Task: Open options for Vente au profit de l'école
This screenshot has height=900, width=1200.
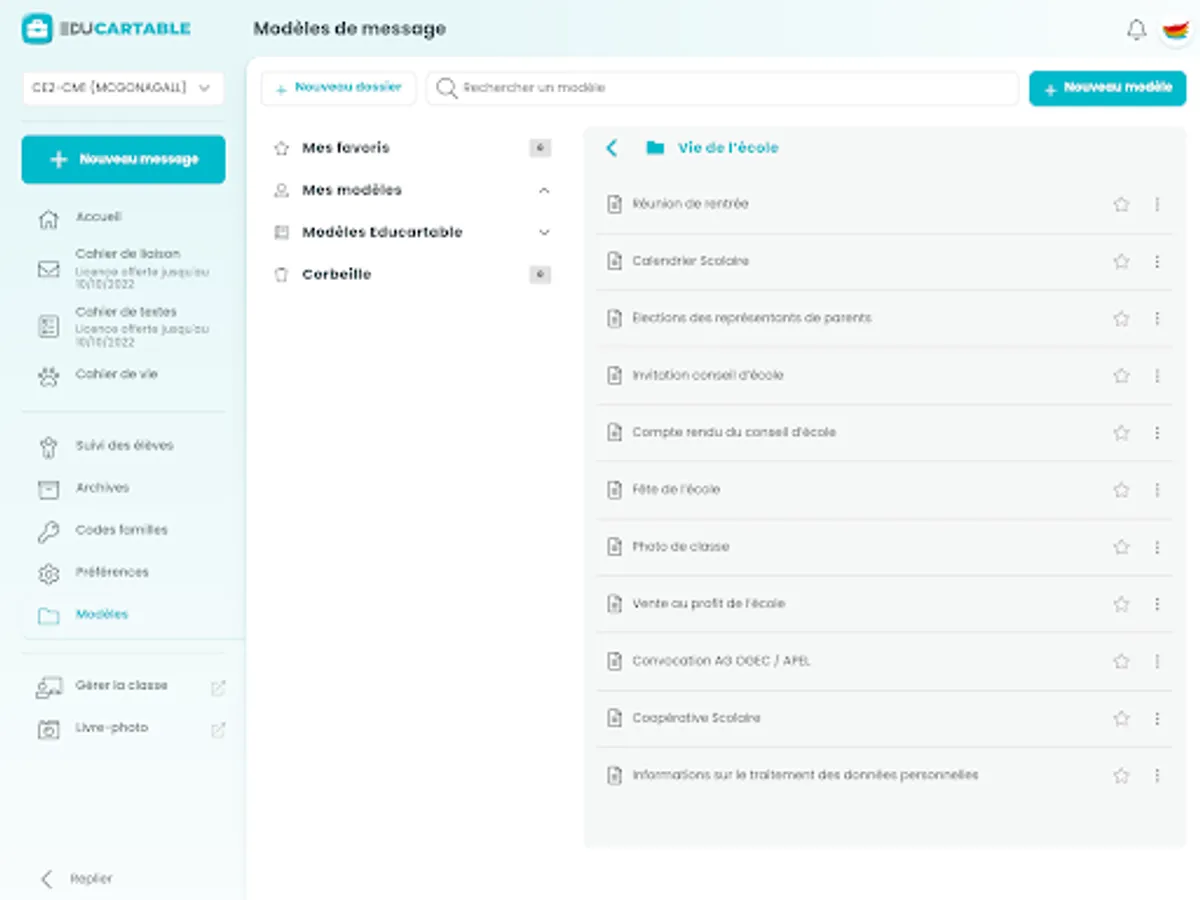Action: (1157, 604)
